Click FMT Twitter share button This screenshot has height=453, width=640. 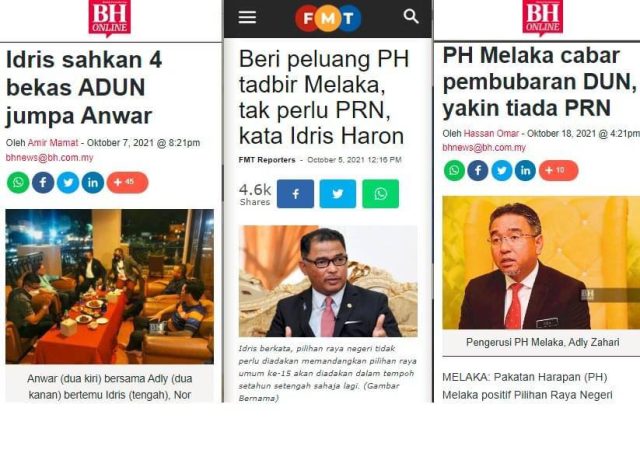(338, 194)
